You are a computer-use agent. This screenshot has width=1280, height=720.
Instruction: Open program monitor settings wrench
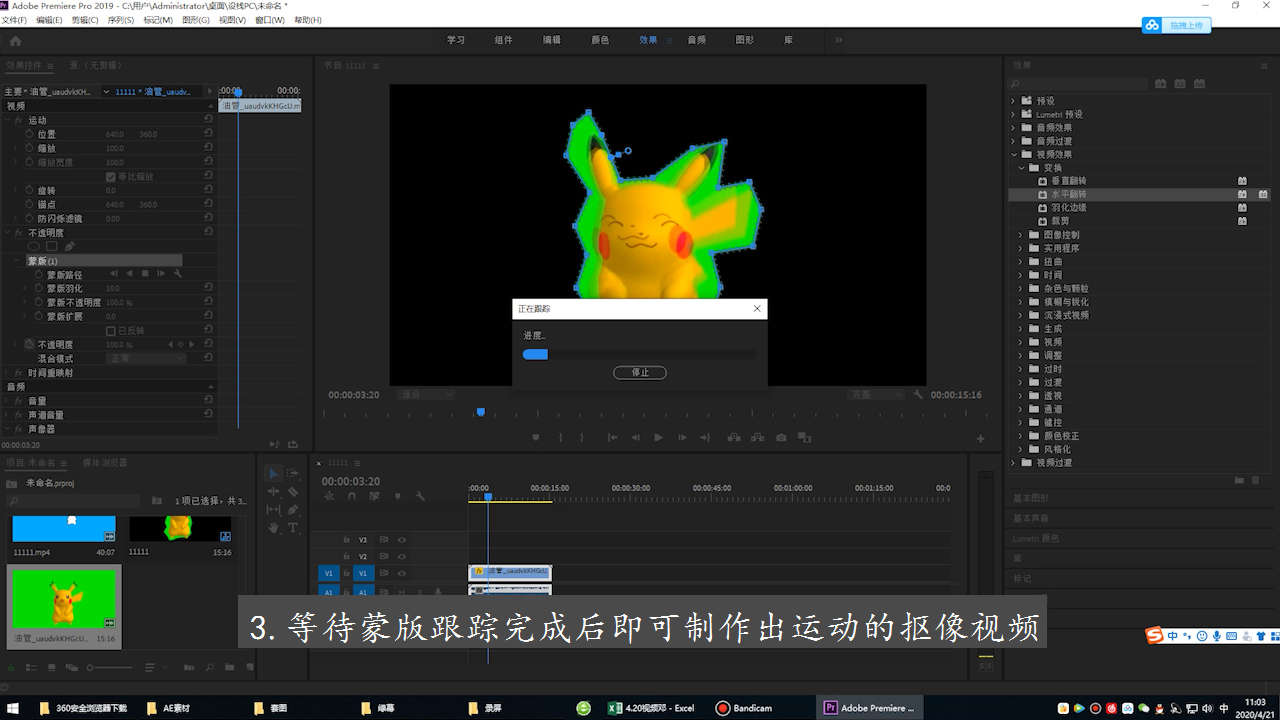coord(918,395)
